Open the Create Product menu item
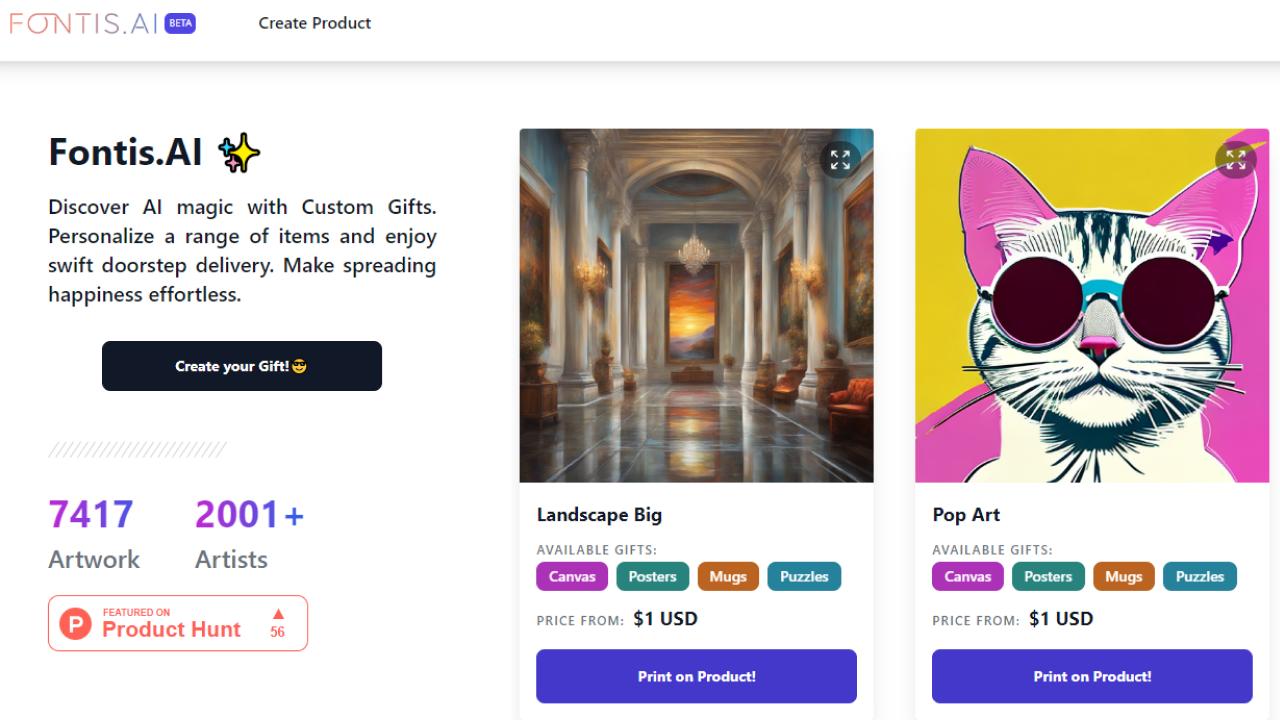 pyautogui.click(x=315, y=23)
